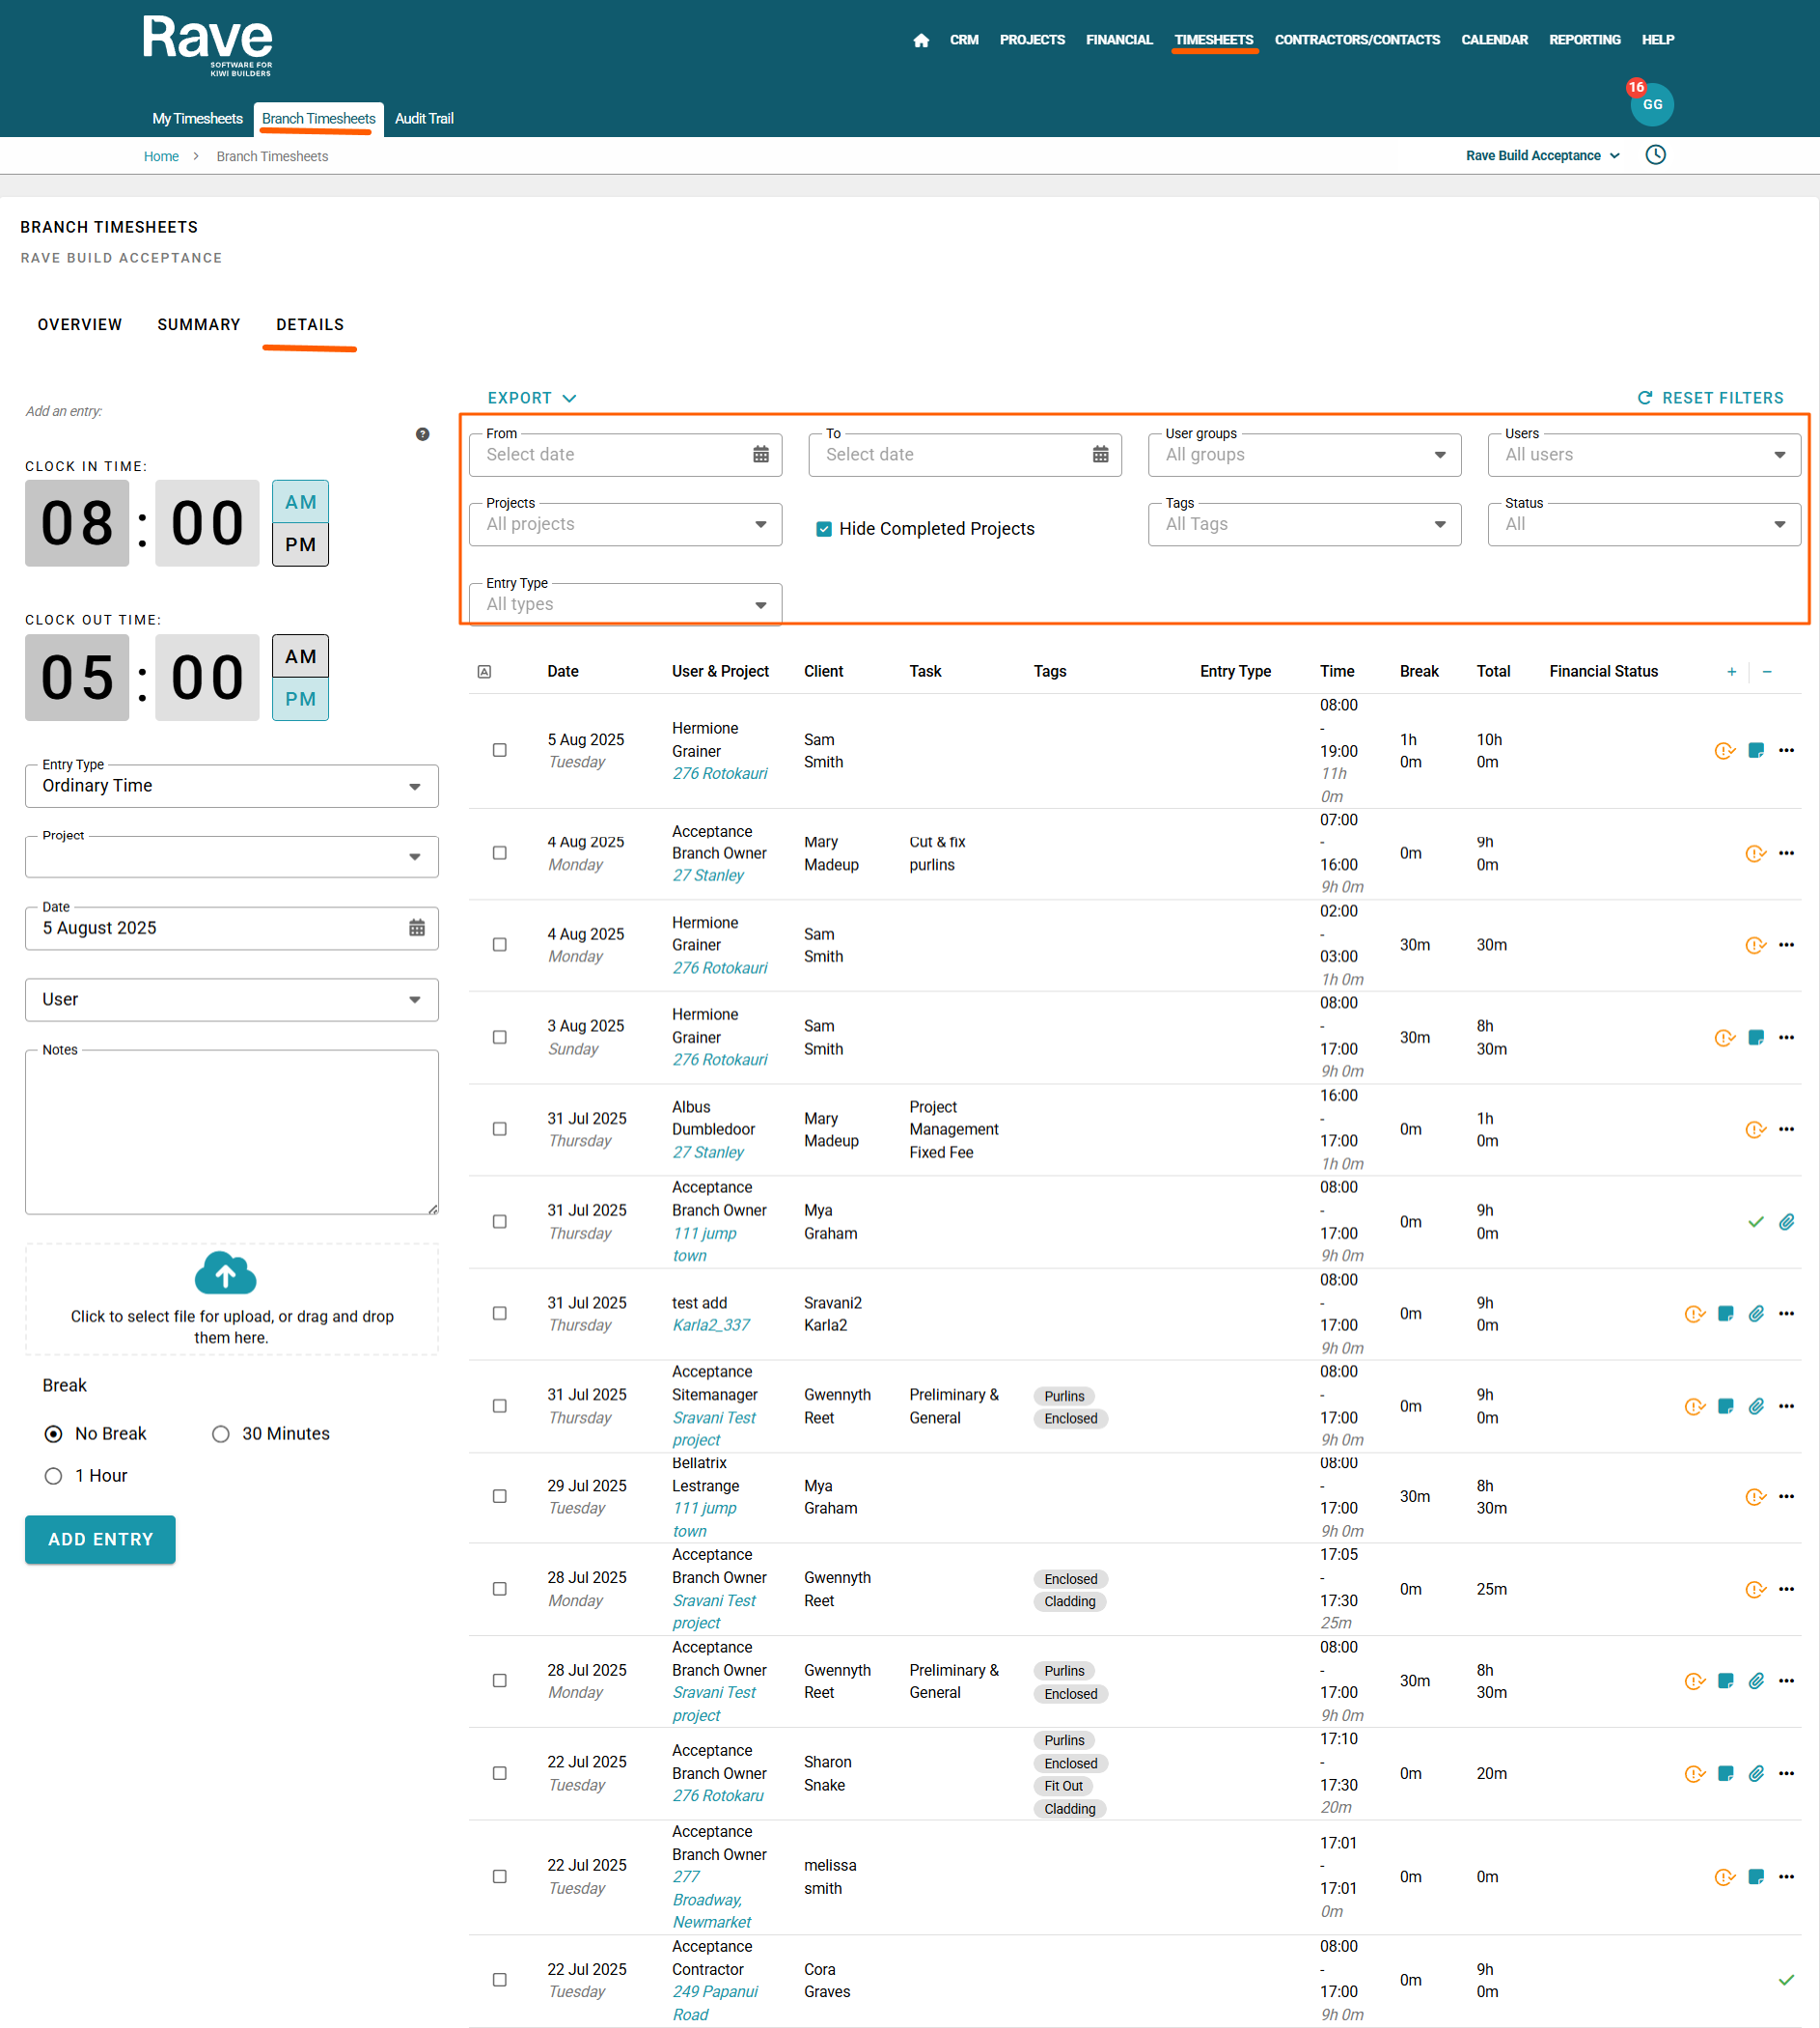Open note icon on 31 Jul Acceptance Sitemanager row
Screen dimensions: 1820x2028
1726,1407
